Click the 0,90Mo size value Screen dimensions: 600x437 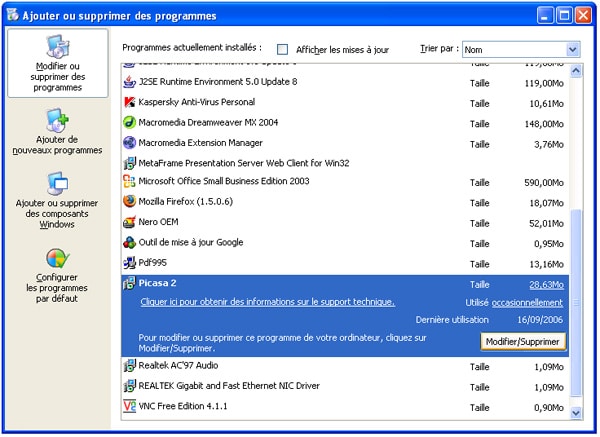[549, 408]
